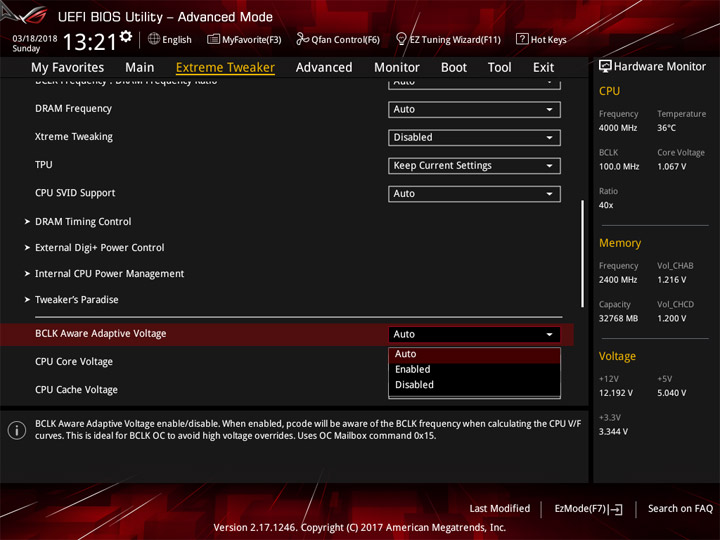
Task: Open the Exit tab
Action: point(543,68)
